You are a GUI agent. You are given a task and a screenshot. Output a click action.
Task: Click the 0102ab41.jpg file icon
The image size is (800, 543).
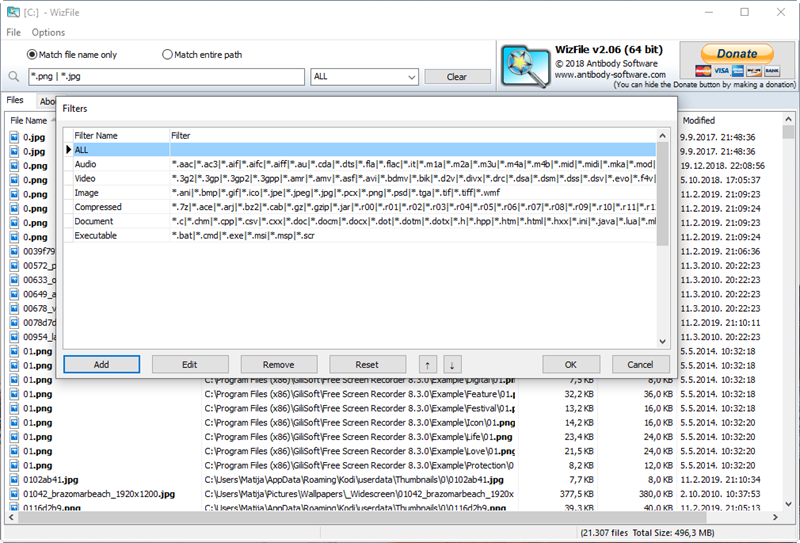click(14, 479)
